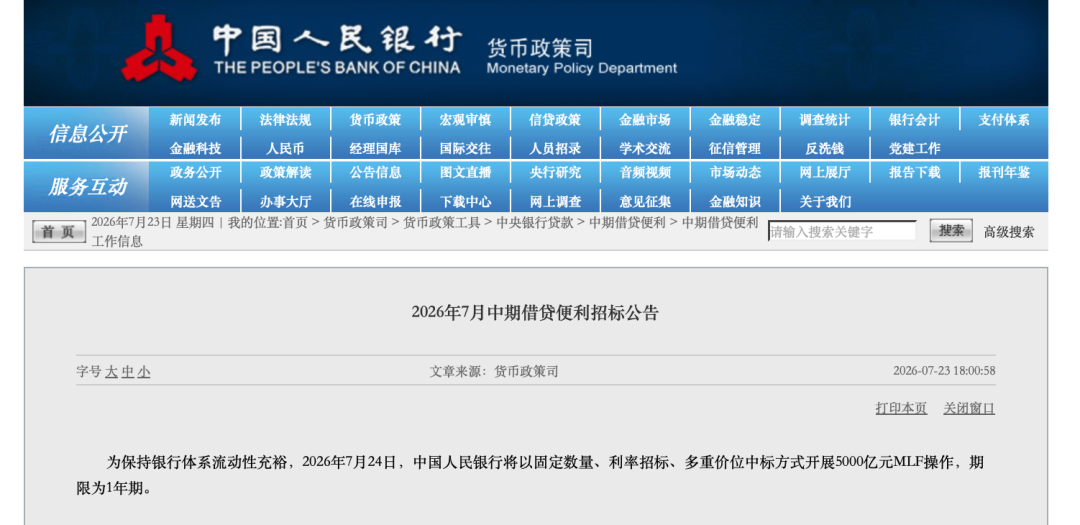Select 央行研究 in the menu
The height and width of the screenshot is (525, 1080).
pyautogui.click(x=555, y=172)
